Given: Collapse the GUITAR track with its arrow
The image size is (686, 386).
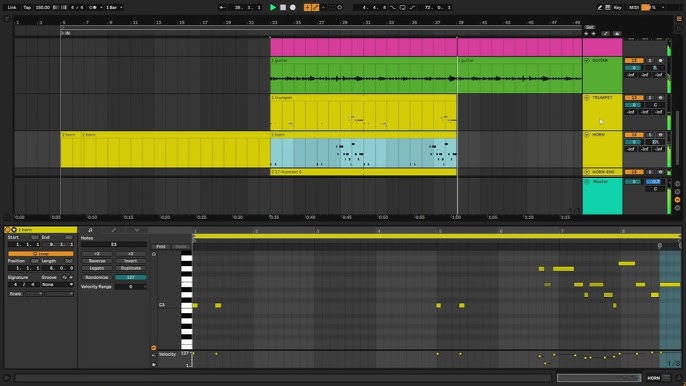Looking at the screenshot, I should tap(587, 60).
